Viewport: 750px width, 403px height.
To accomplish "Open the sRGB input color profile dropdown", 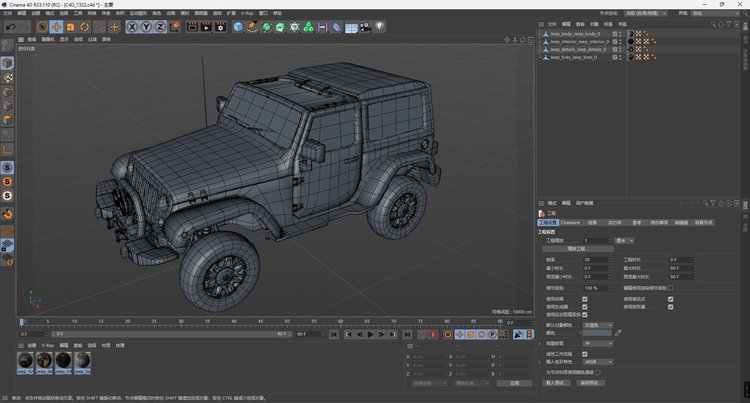I will point(598,362).
